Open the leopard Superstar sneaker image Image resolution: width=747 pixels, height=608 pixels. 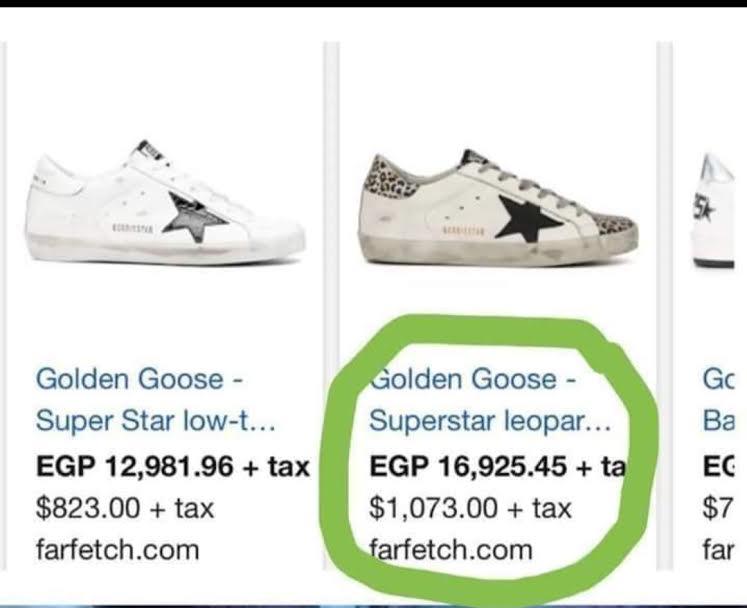pos(498,207)
